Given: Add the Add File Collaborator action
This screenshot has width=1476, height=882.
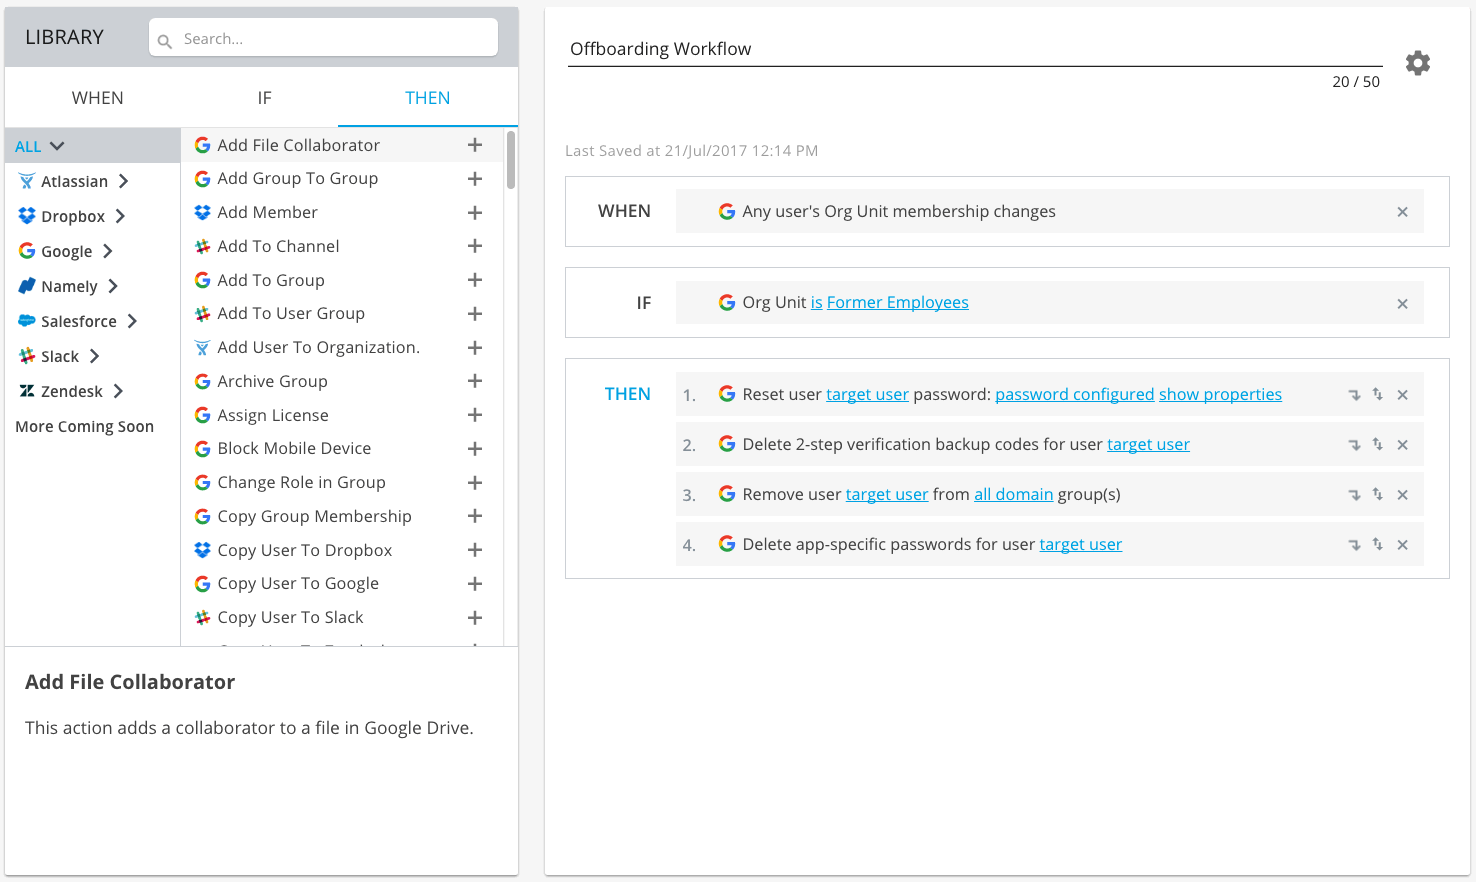Looking at the screenshot, I should [475, 145].
